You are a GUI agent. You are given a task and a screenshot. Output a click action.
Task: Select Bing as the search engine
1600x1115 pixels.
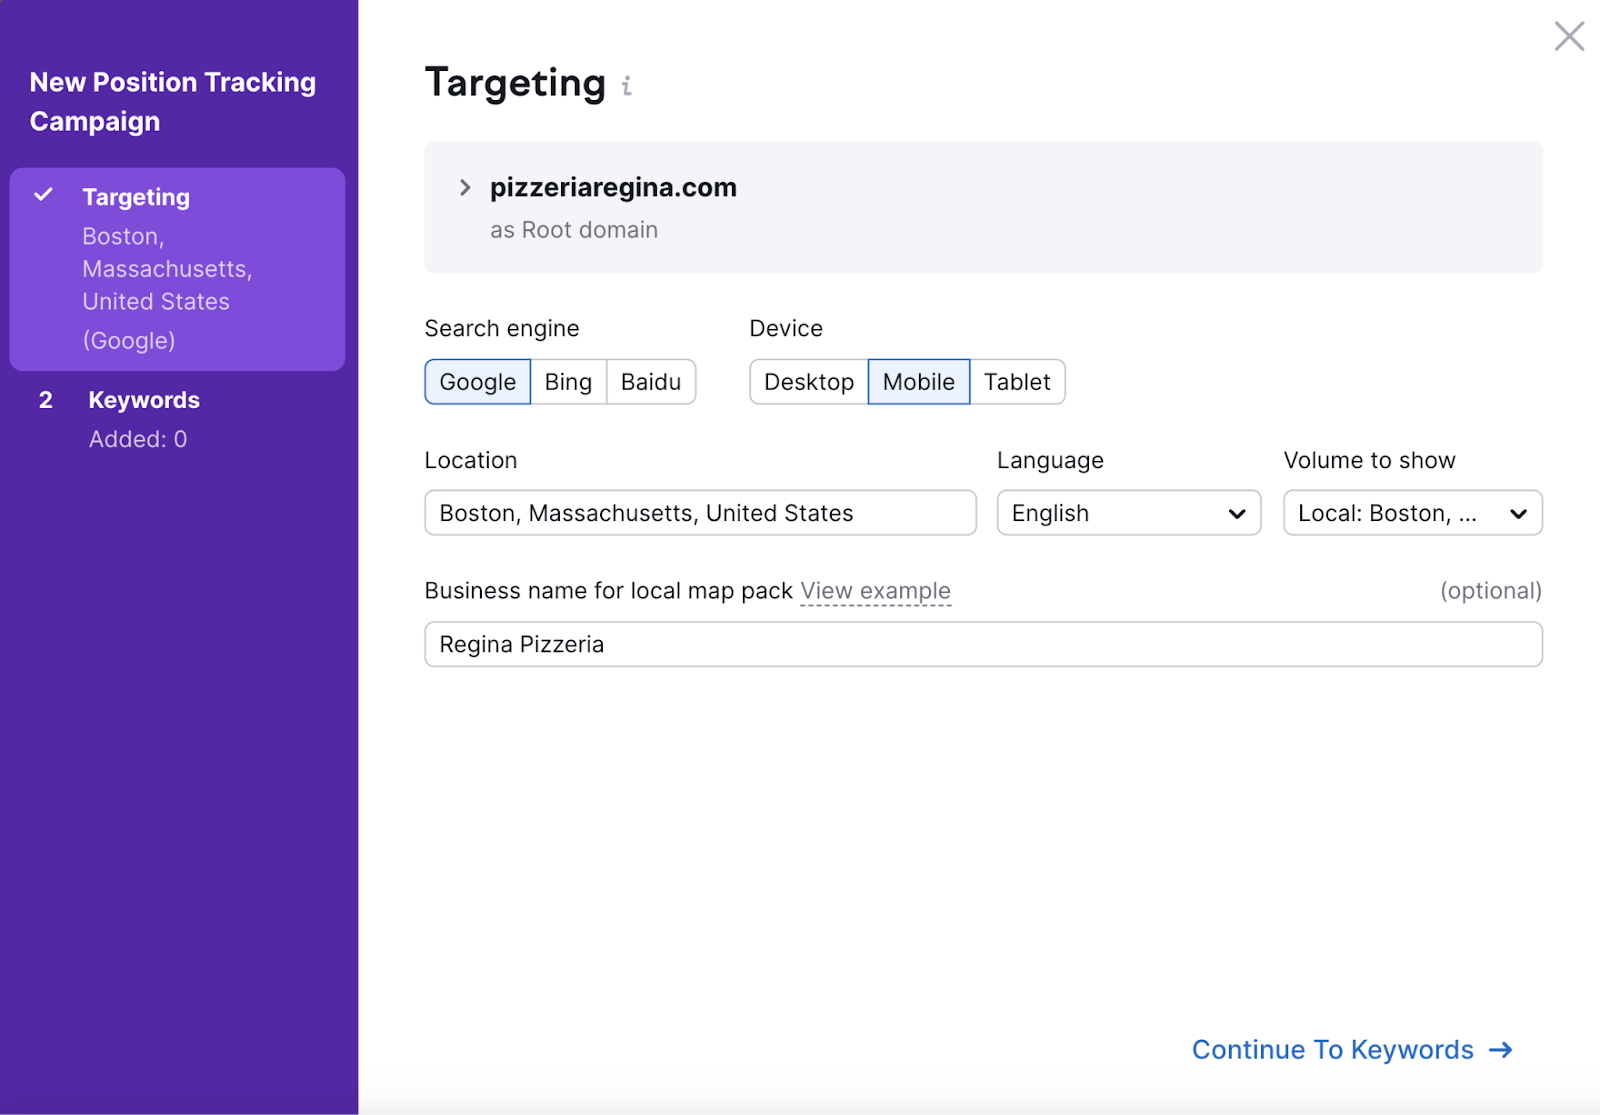tap(567, 382)
